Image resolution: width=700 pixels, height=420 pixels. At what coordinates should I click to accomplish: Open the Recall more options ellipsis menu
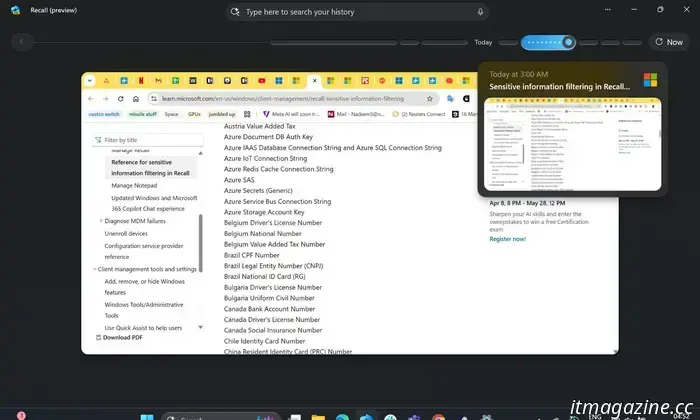608,9
